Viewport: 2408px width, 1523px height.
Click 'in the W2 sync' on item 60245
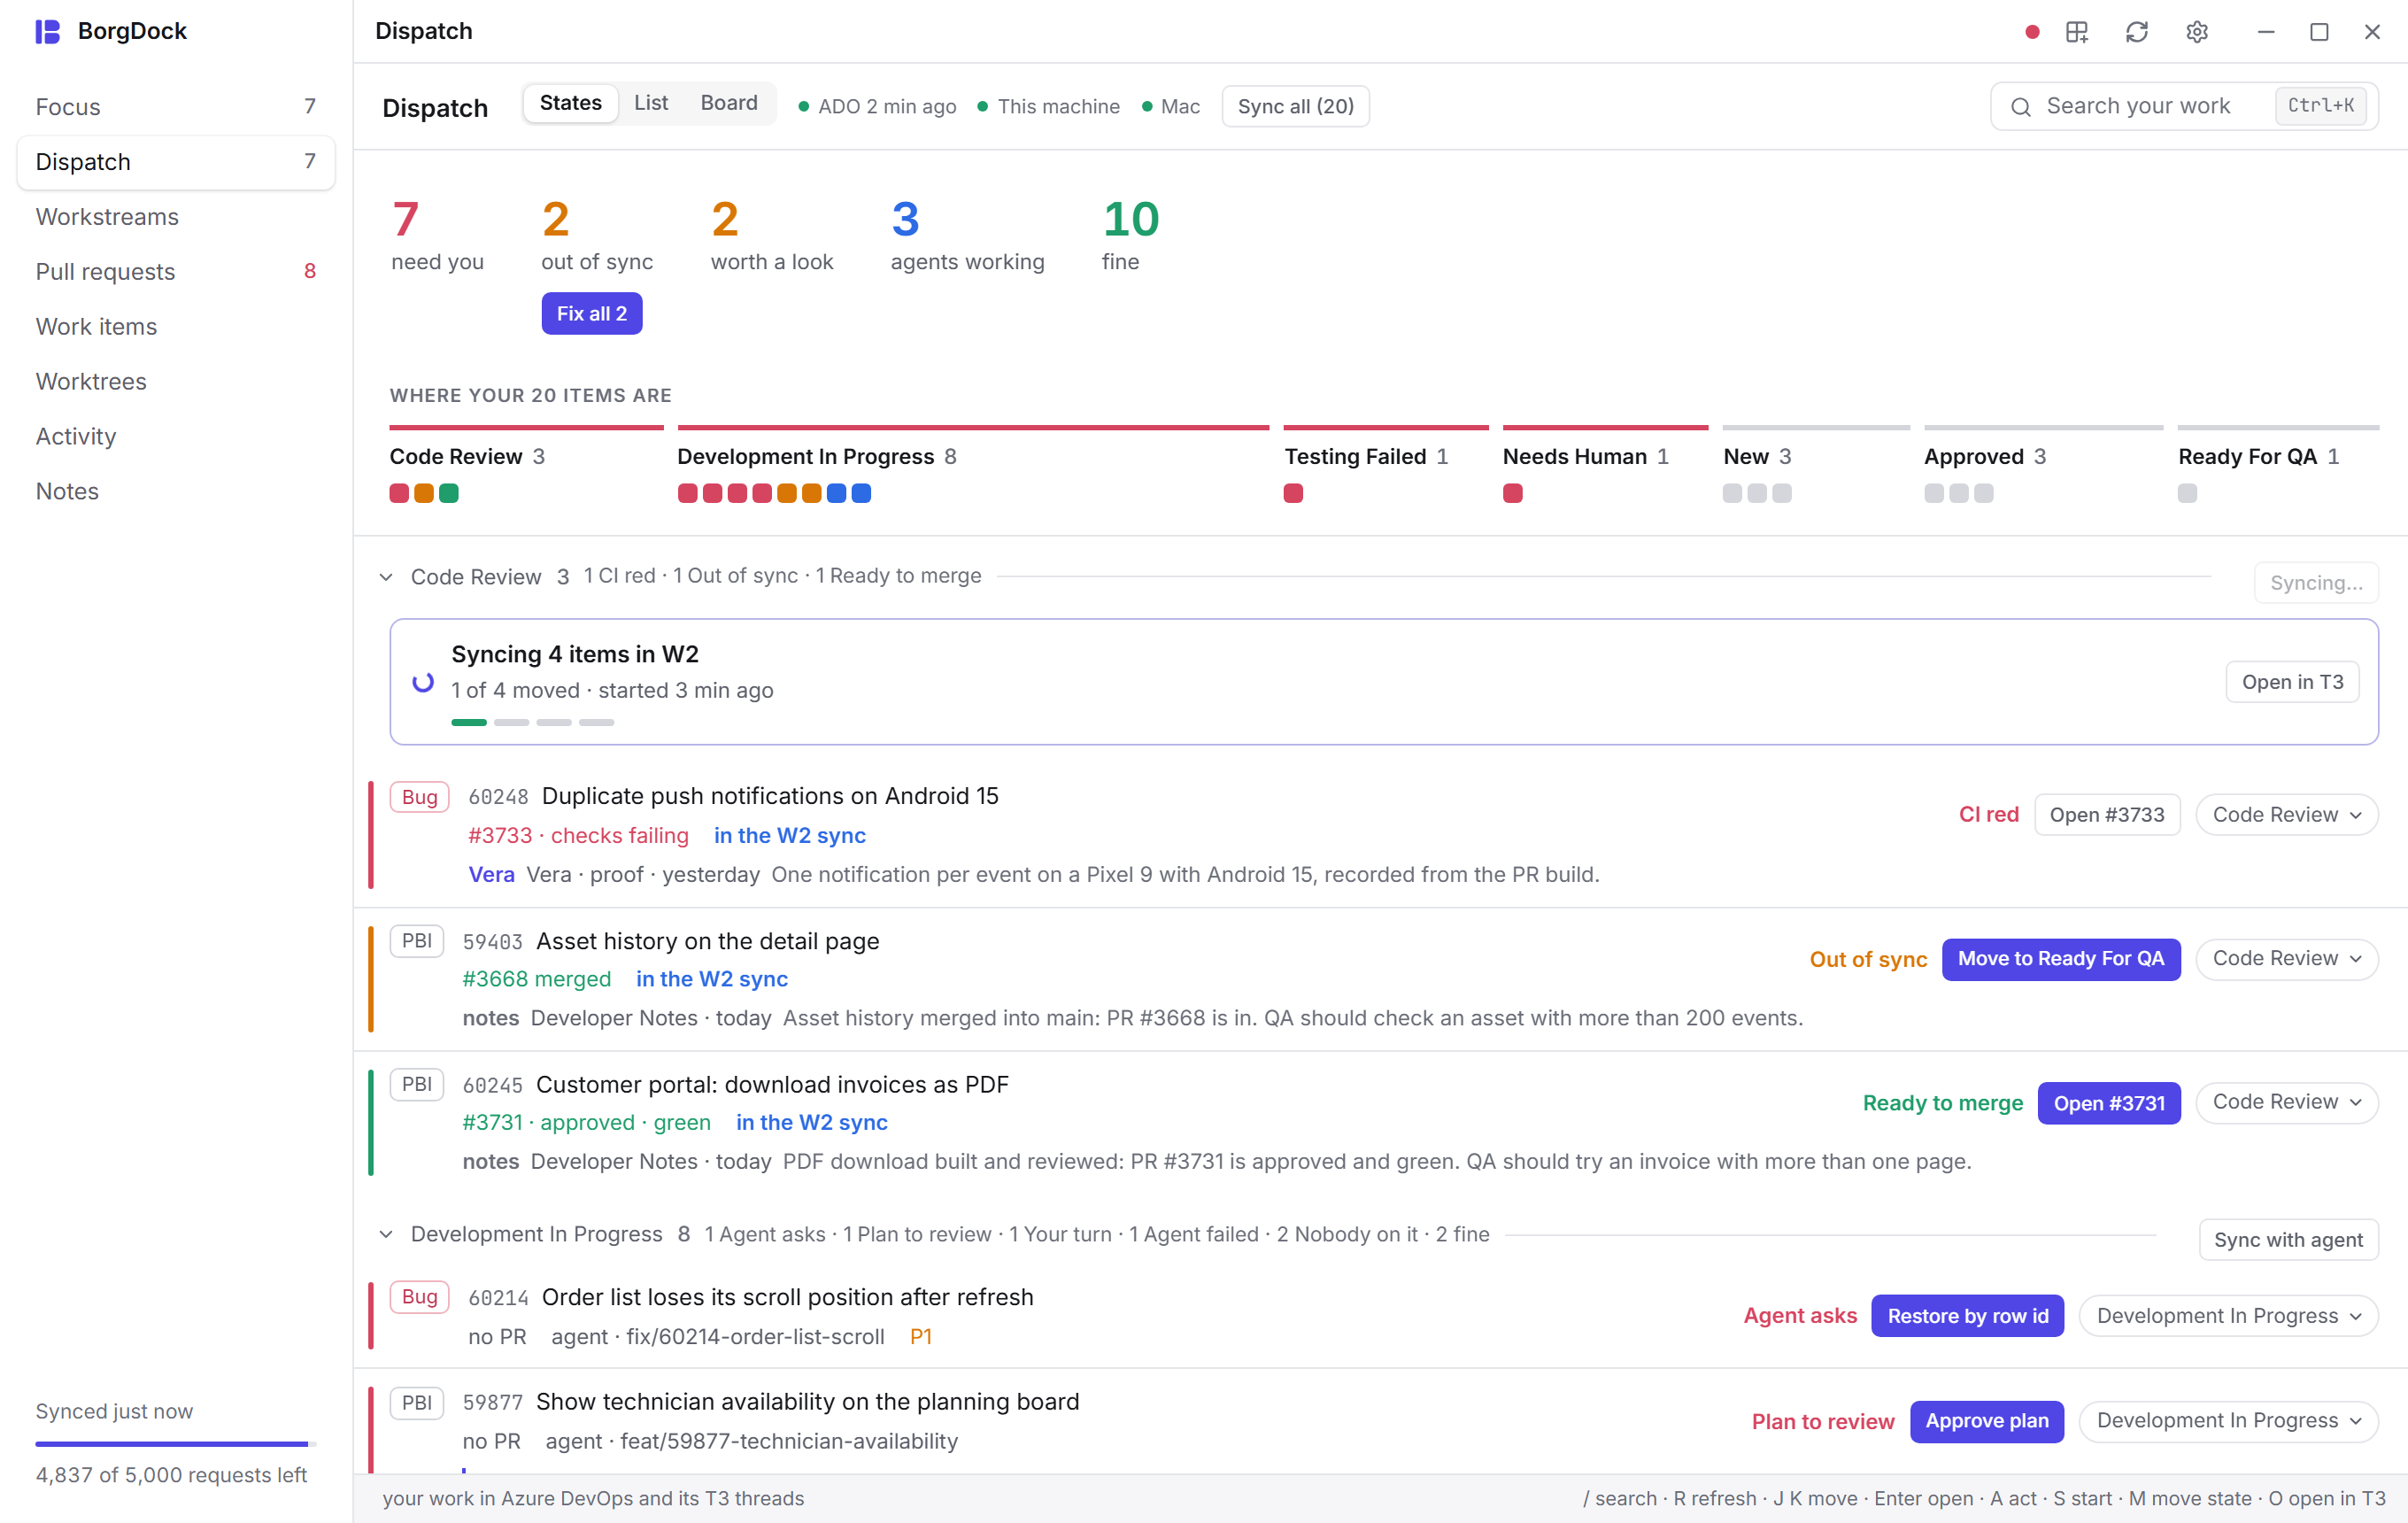click(x=811, y=1123)
